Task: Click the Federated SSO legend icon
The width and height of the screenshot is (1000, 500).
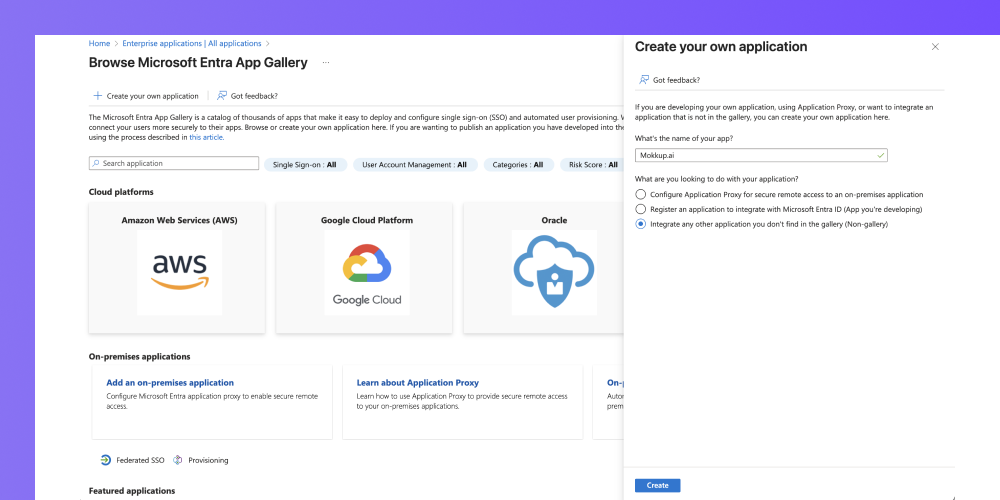Action: point(106,460)
